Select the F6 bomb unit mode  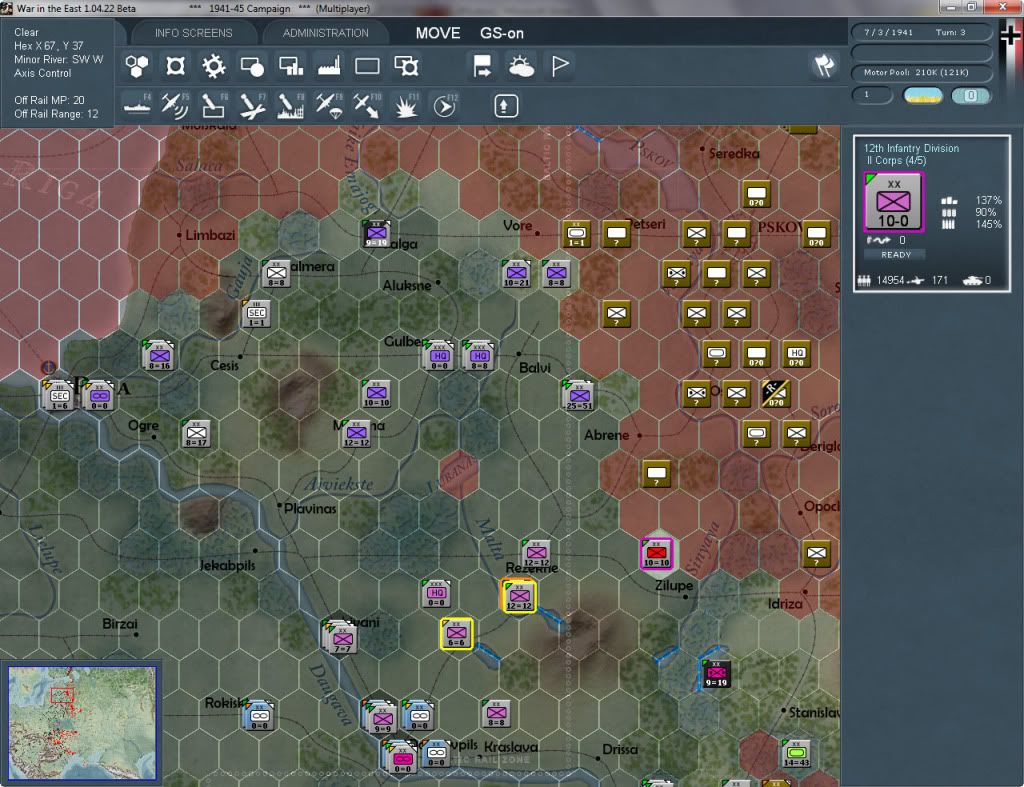tap(213, 105)
